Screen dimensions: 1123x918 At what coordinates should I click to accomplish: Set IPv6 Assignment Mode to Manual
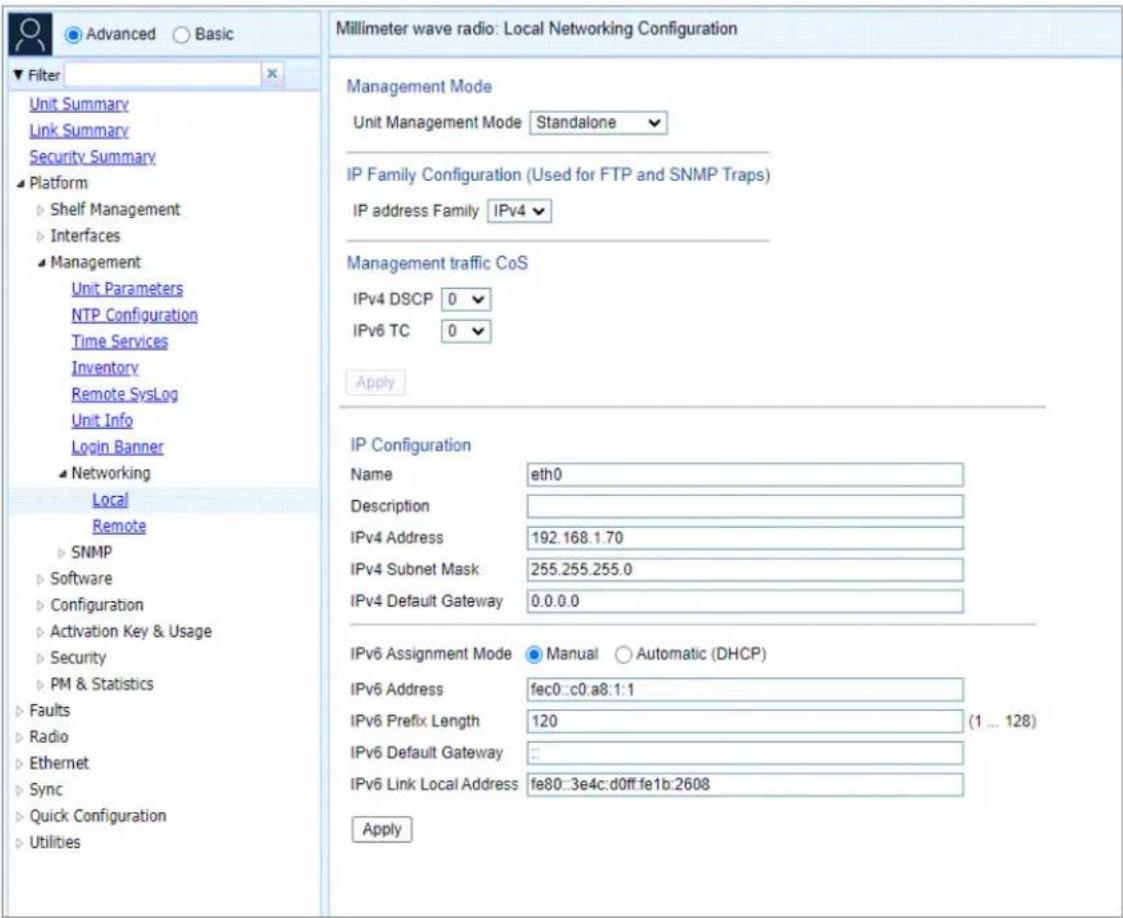point(534,654)
